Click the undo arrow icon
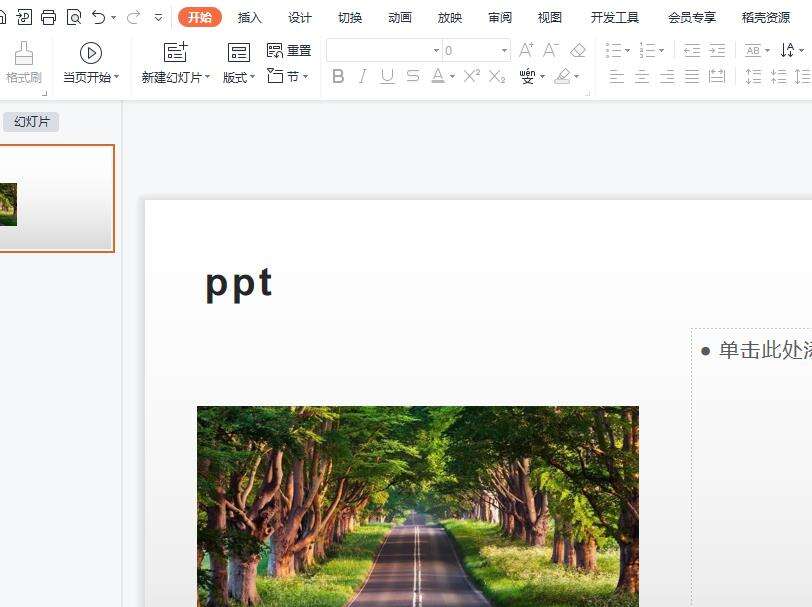 [98, 18]
